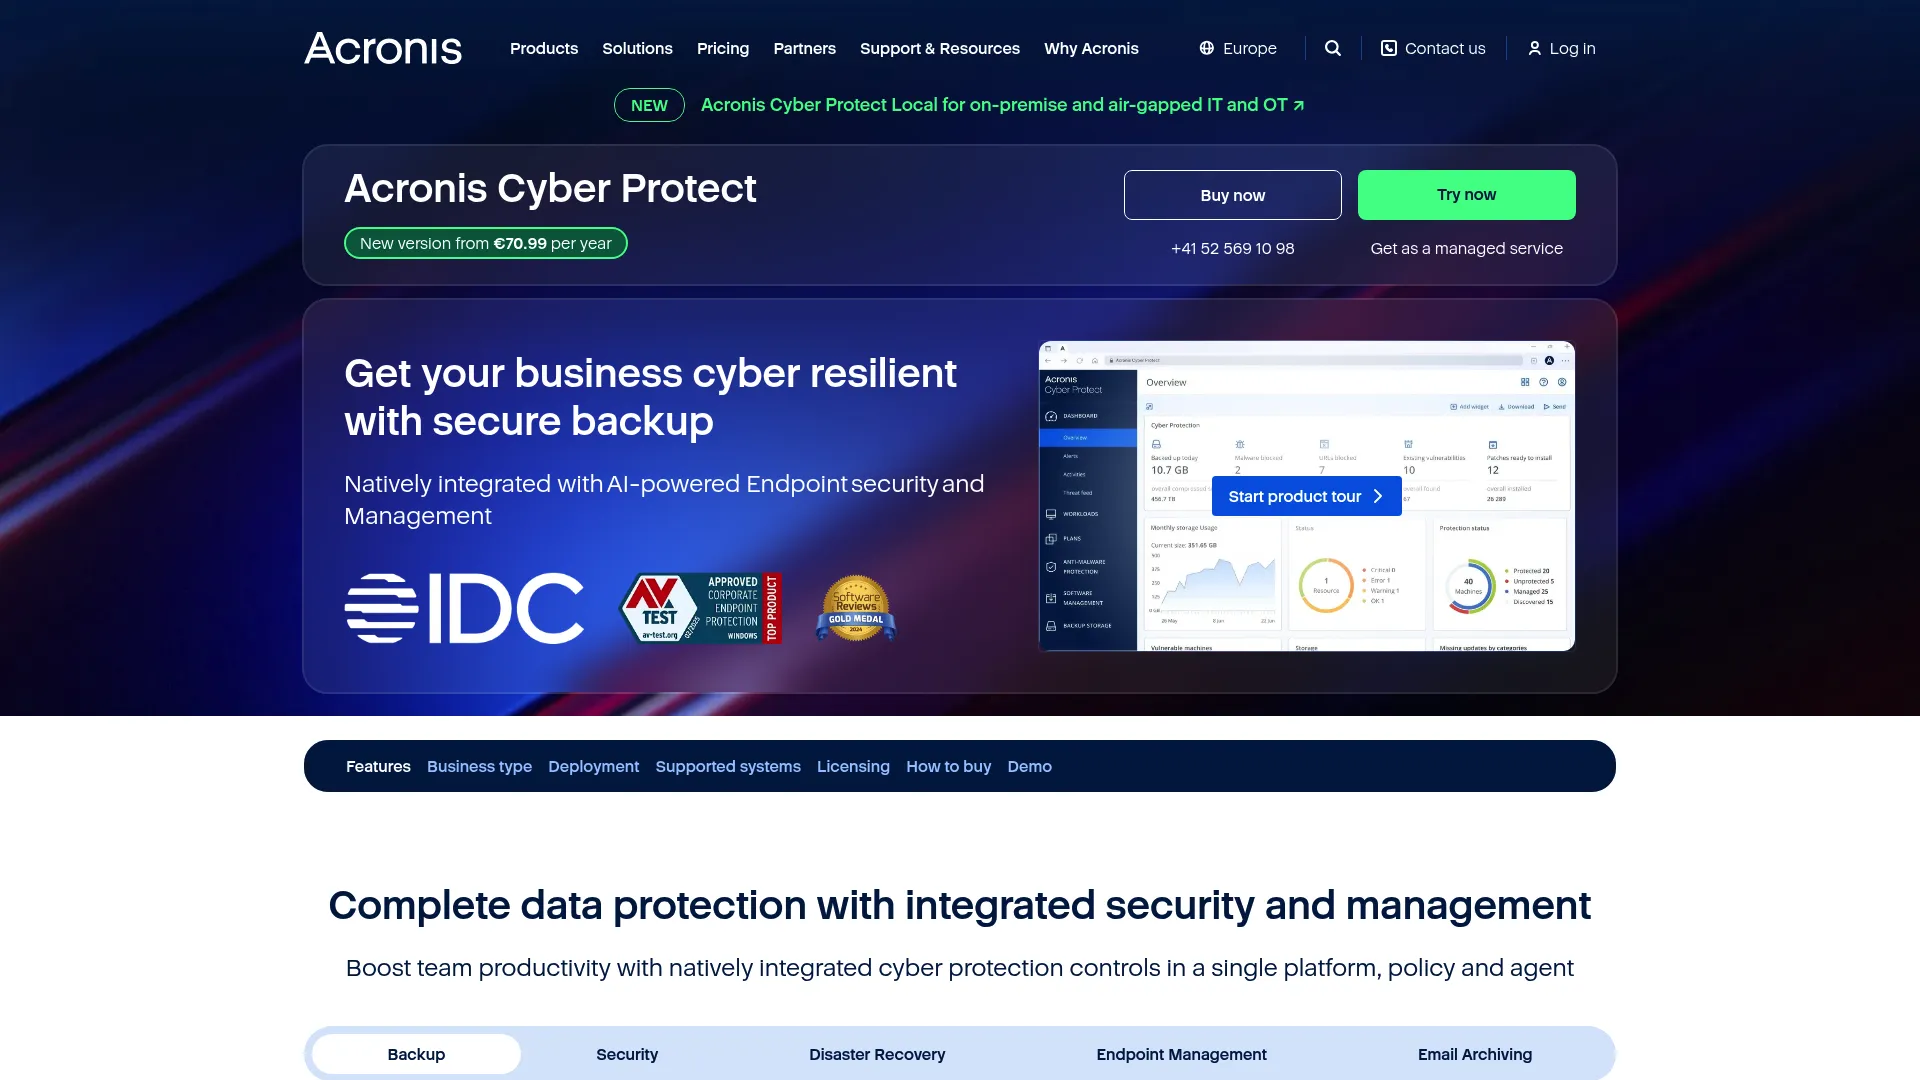Open the search magnifier icon
1920x1080 pixels.
pyautogui.click(x=1333, y=48)
